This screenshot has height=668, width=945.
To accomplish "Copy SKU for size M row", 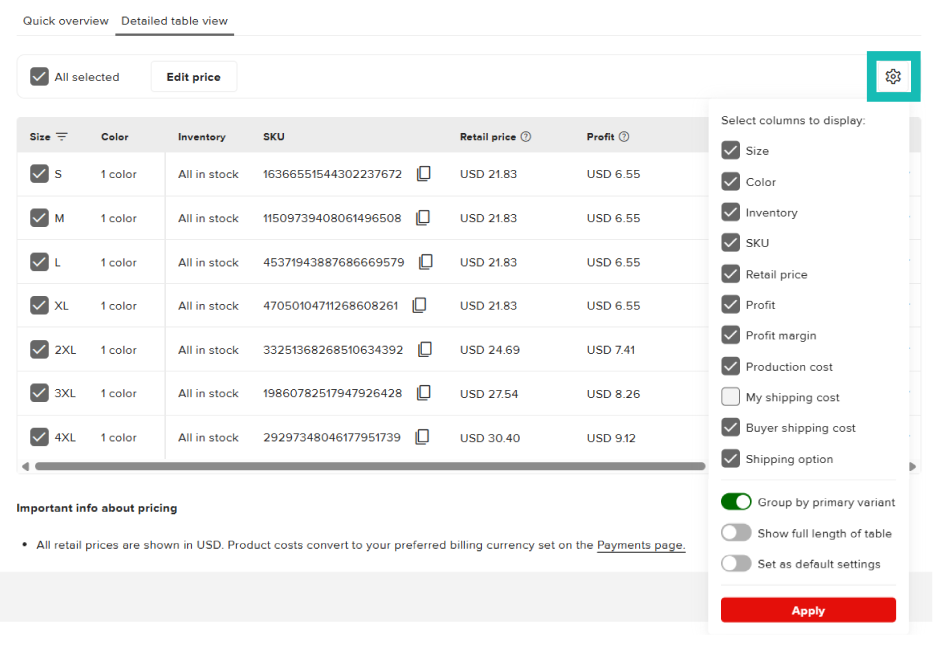I will tap(423, 218).
